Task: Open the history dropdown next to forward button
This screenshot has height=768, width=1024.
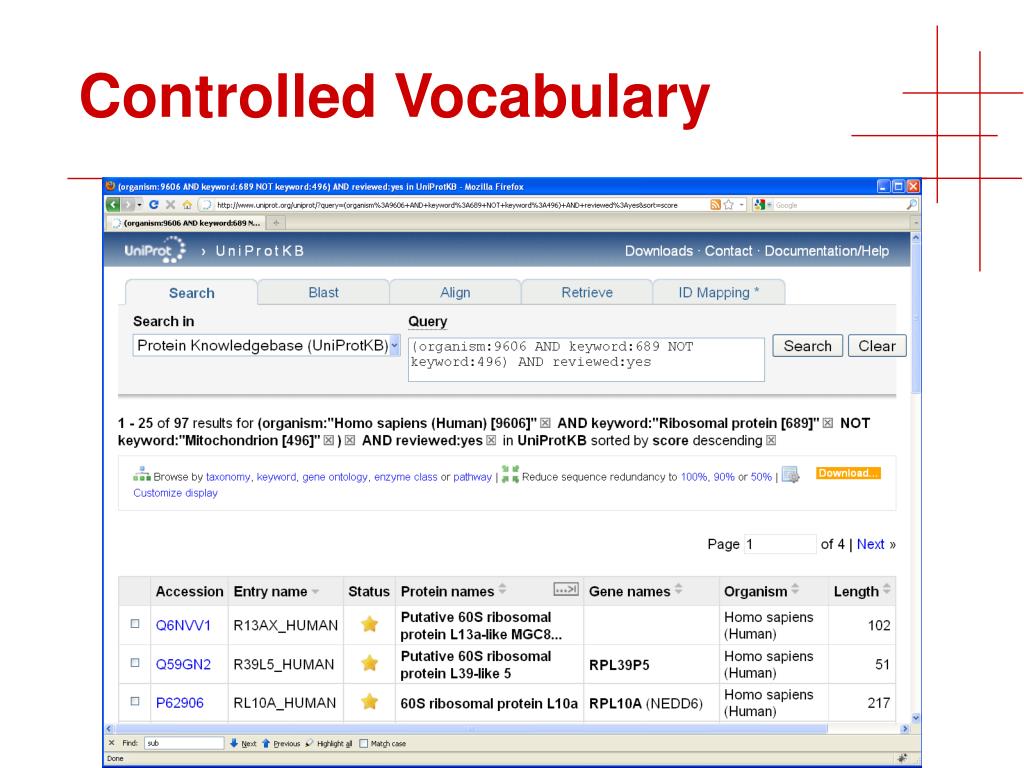Action: (x=140, y=205)
